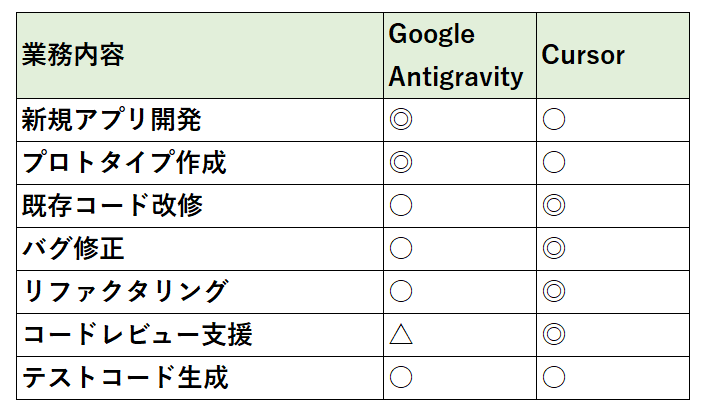Viewport: 703px width, 407px height.
Task: Click single circle for 新規アプリ開発 under Cursor
Action: pyautogui.click(x=554, y=119)
